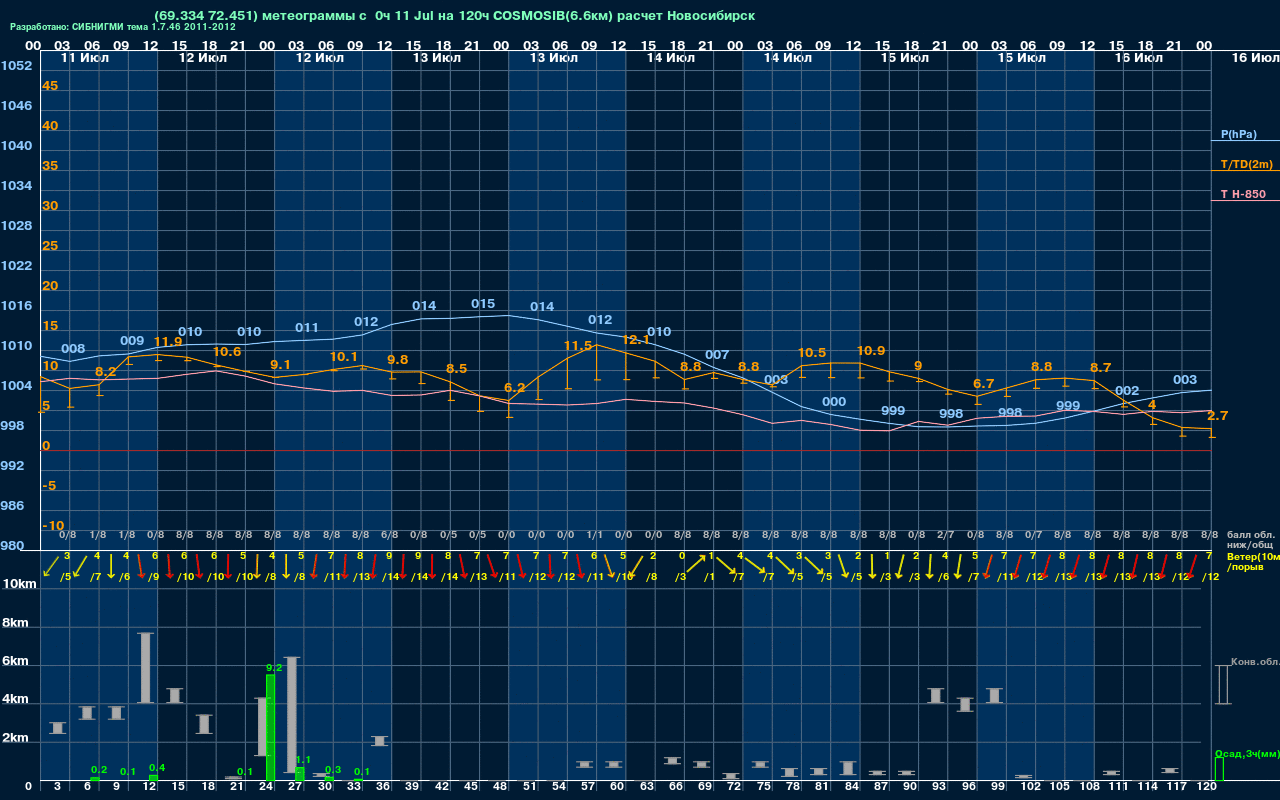Click the 008 pressure label
Screen dimensions: 1280x800
pos(73,349)
